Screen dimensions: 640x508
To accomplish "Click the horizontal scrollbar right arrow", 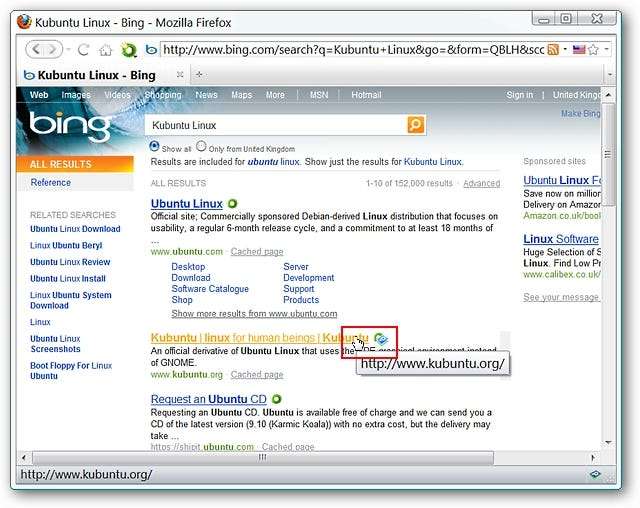I will [593, 457].
